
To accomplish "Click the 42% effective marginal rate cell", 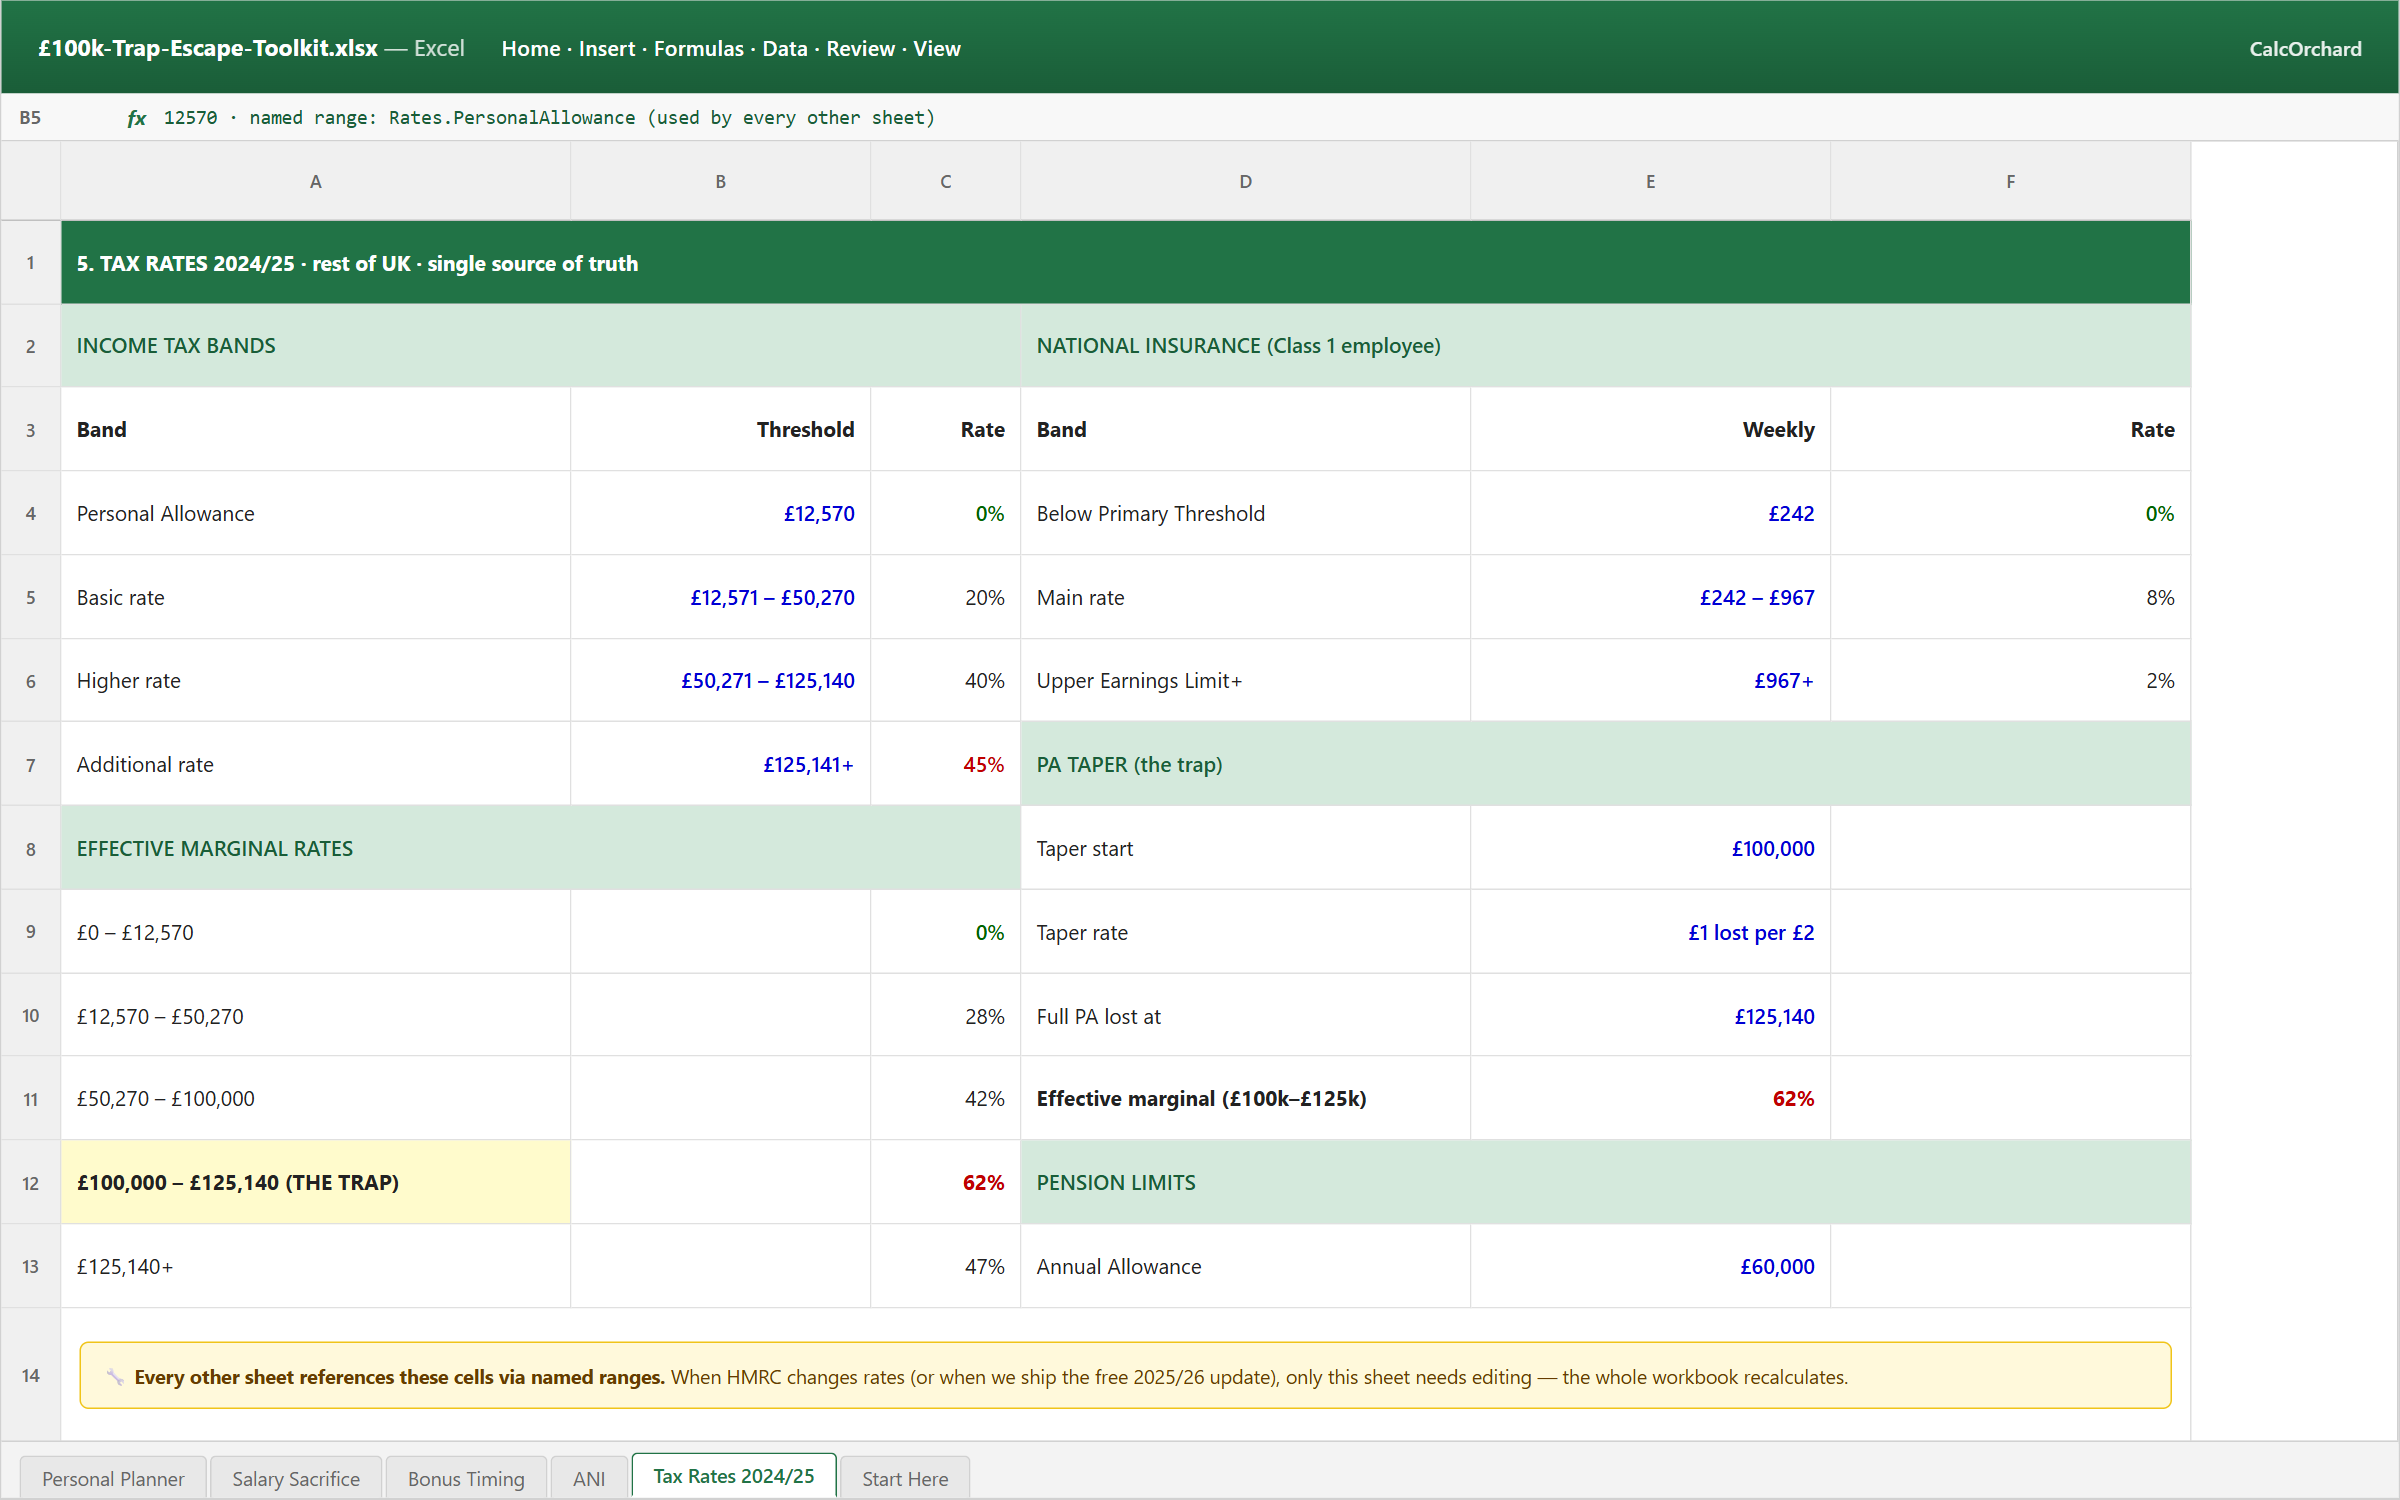I will 945,1099.
